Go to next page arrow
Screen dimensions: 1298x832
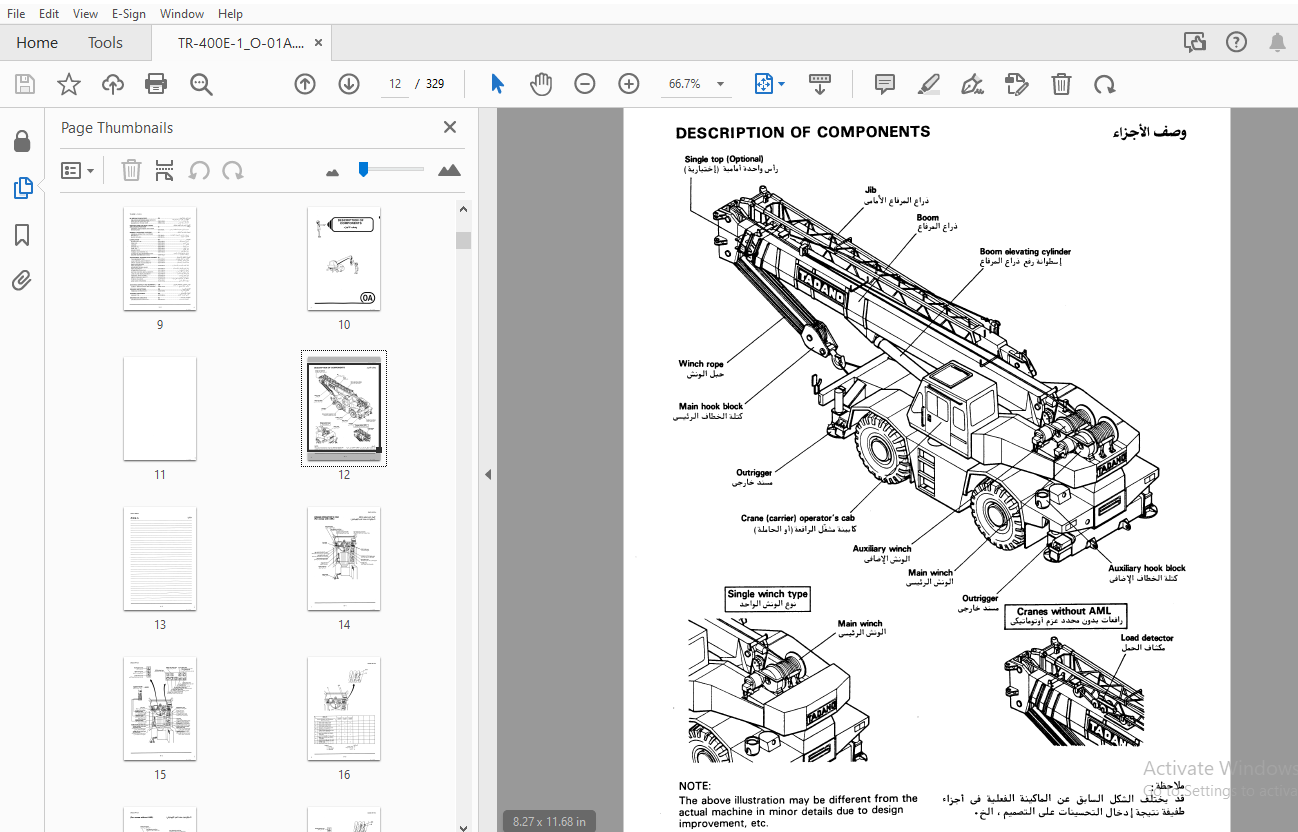[349, 84]
